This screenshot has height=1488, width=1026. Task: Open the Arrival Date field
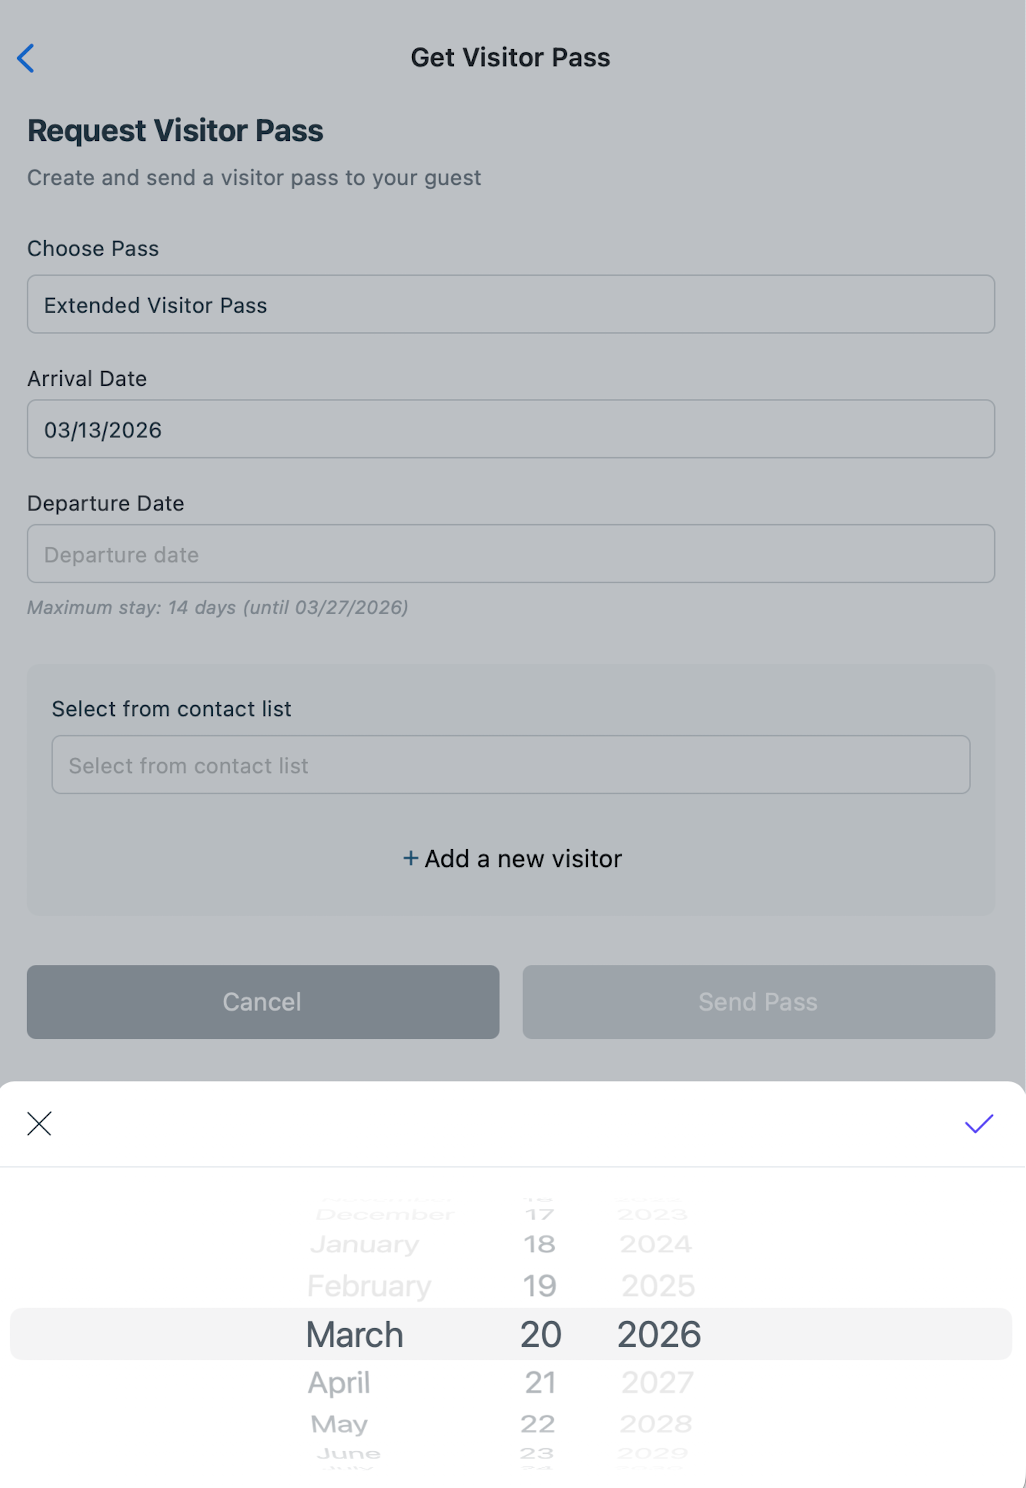click(x=510, y=430)
